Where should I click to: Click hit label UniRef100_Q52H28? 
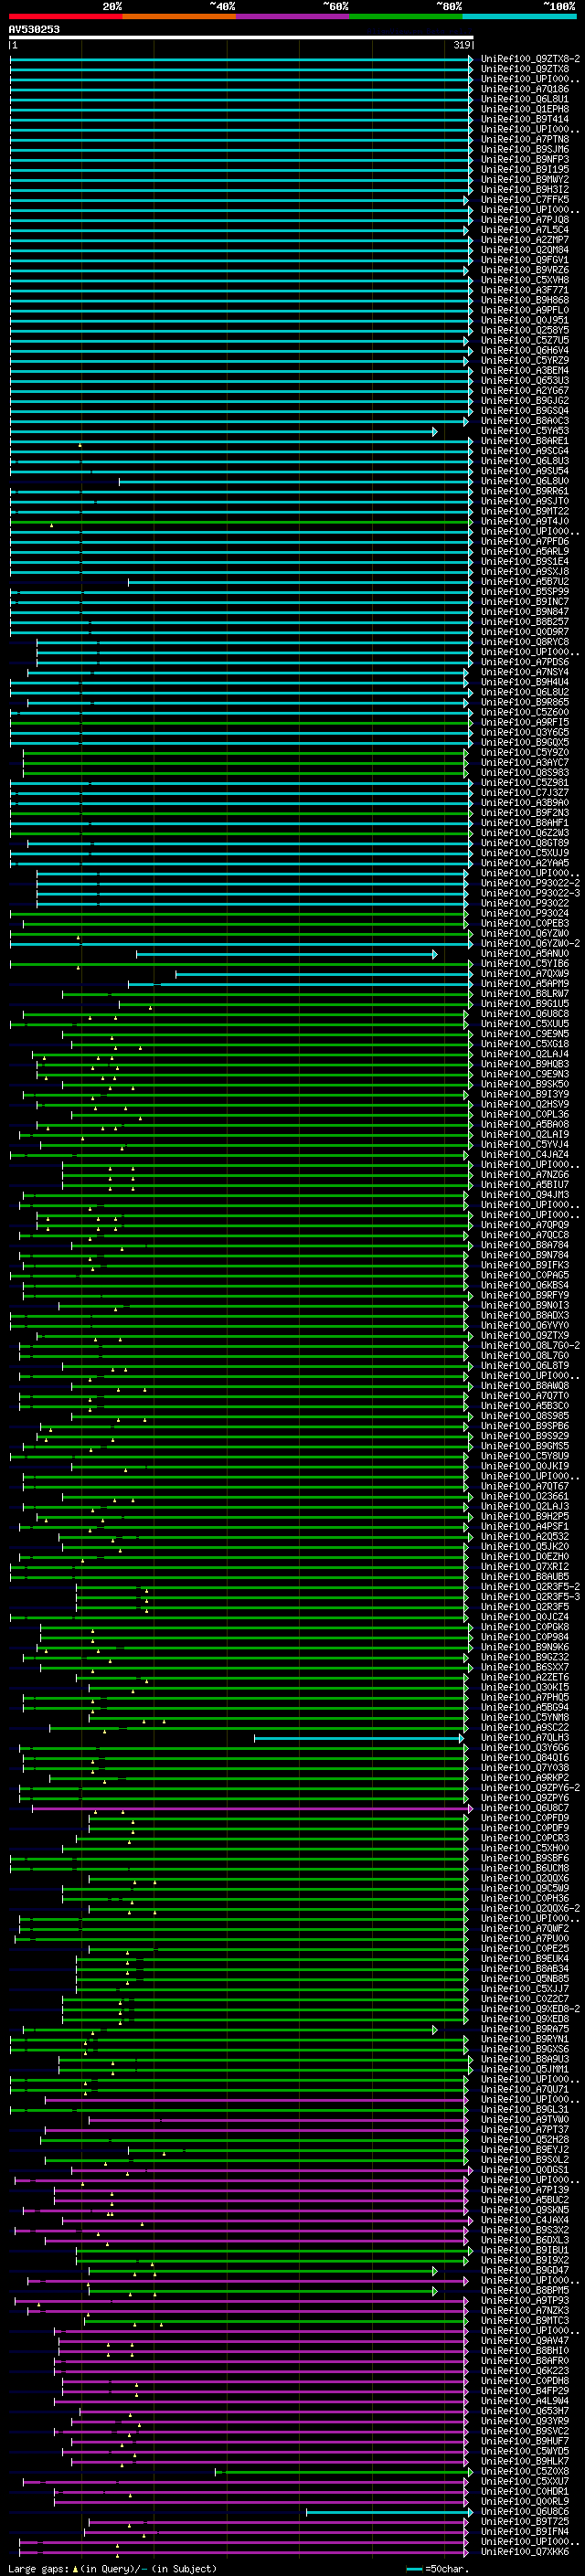pos(525,2140)
